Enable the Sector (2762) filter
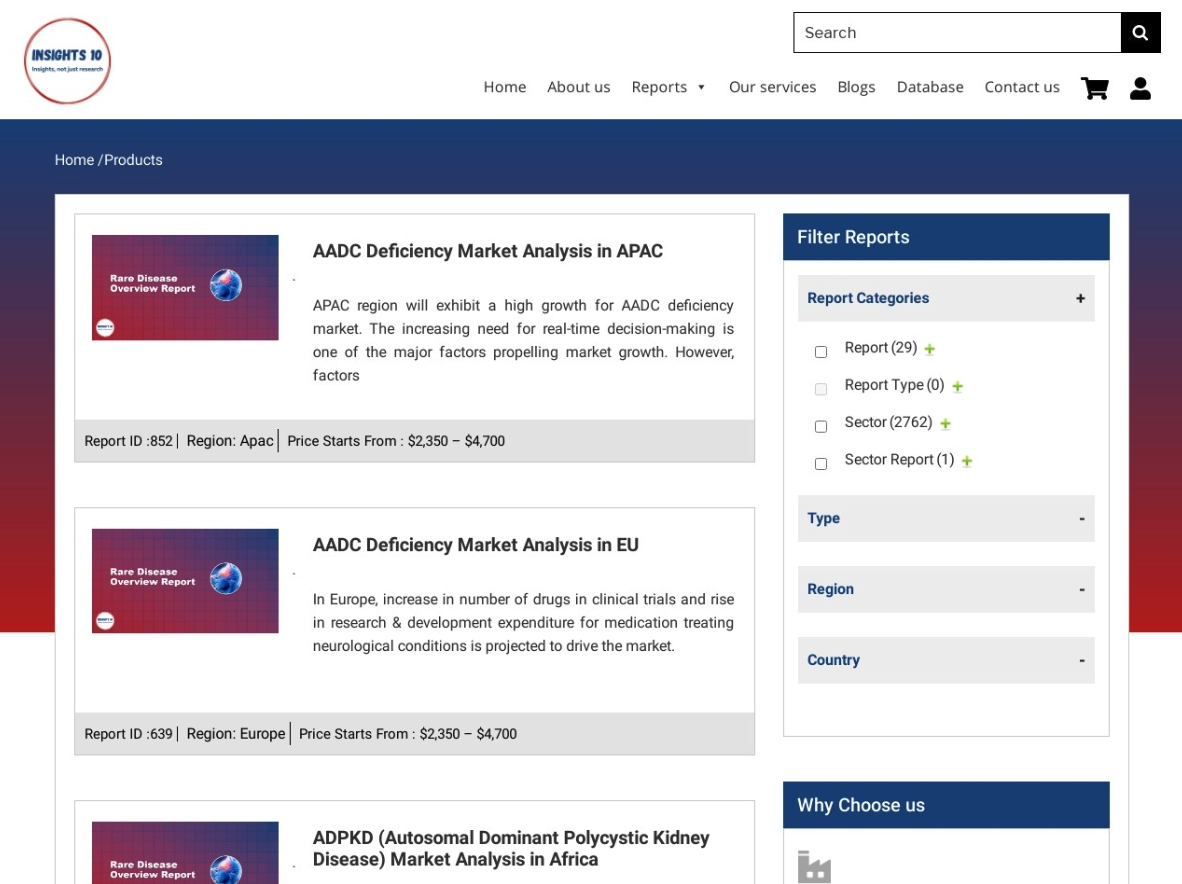Image resolution: width=1182 pixels, height=884 pixels. [x=821, y=426]
